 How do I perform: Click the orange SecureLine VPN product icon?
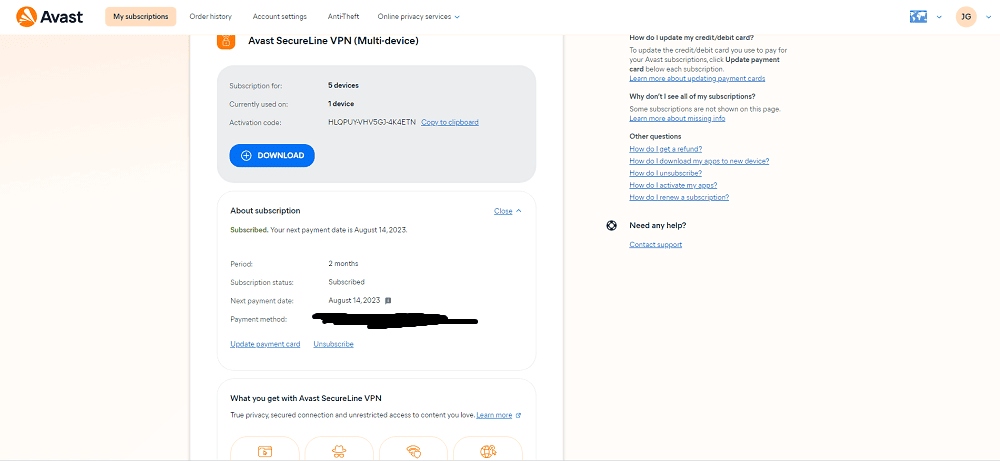pos(226,41)
